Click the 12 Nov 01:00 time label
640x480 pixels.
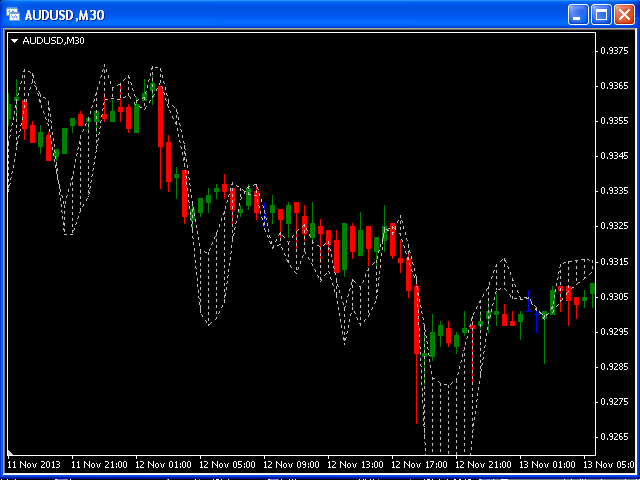[163, 464]
